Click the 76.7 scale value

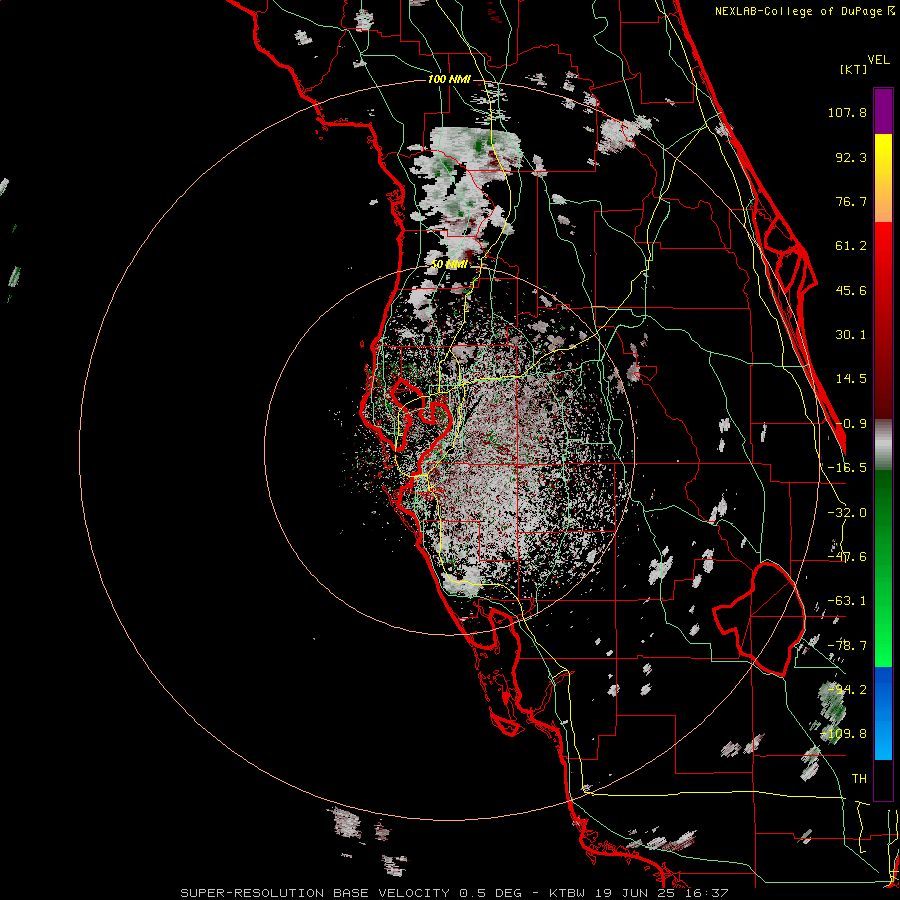click(851, 201)
